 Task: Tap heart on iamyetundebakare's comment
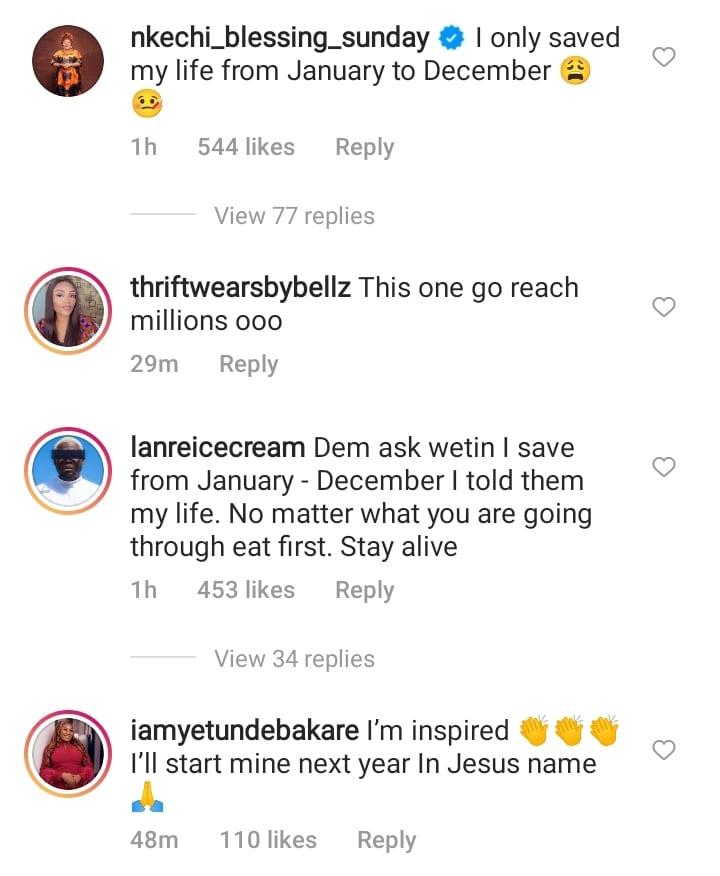point(664,750)
